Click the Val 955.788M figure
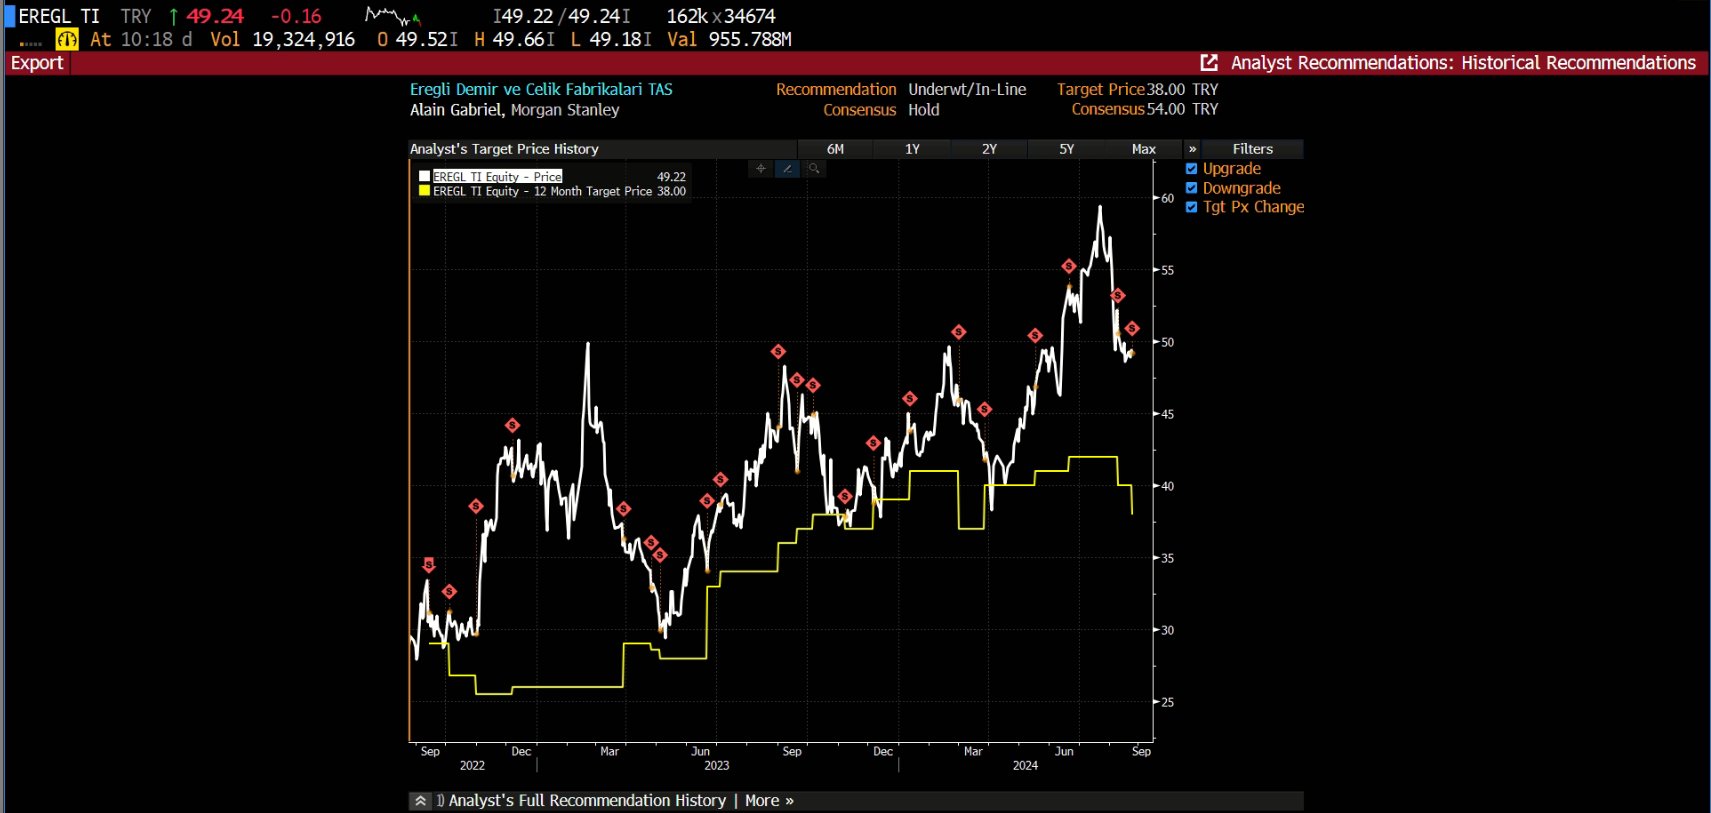Image resolution: width=1711 pixels, height=813 pixels. click(729, 40)
